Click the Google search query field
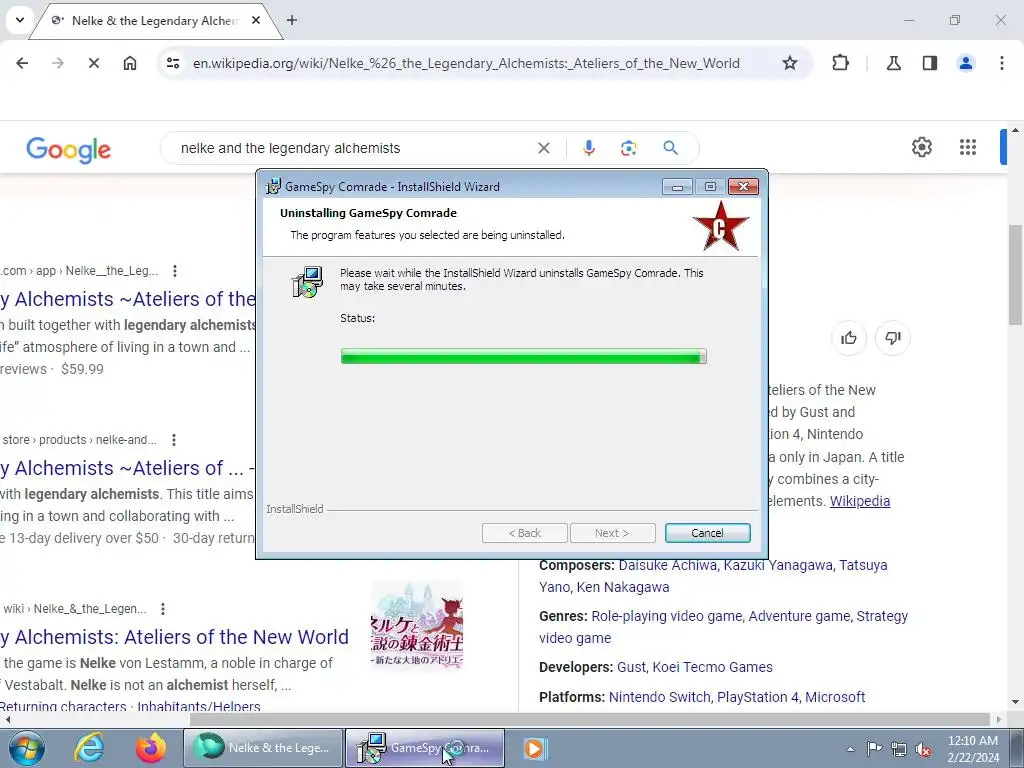This screenshot has width=1024, height=768. click(353, 148)
